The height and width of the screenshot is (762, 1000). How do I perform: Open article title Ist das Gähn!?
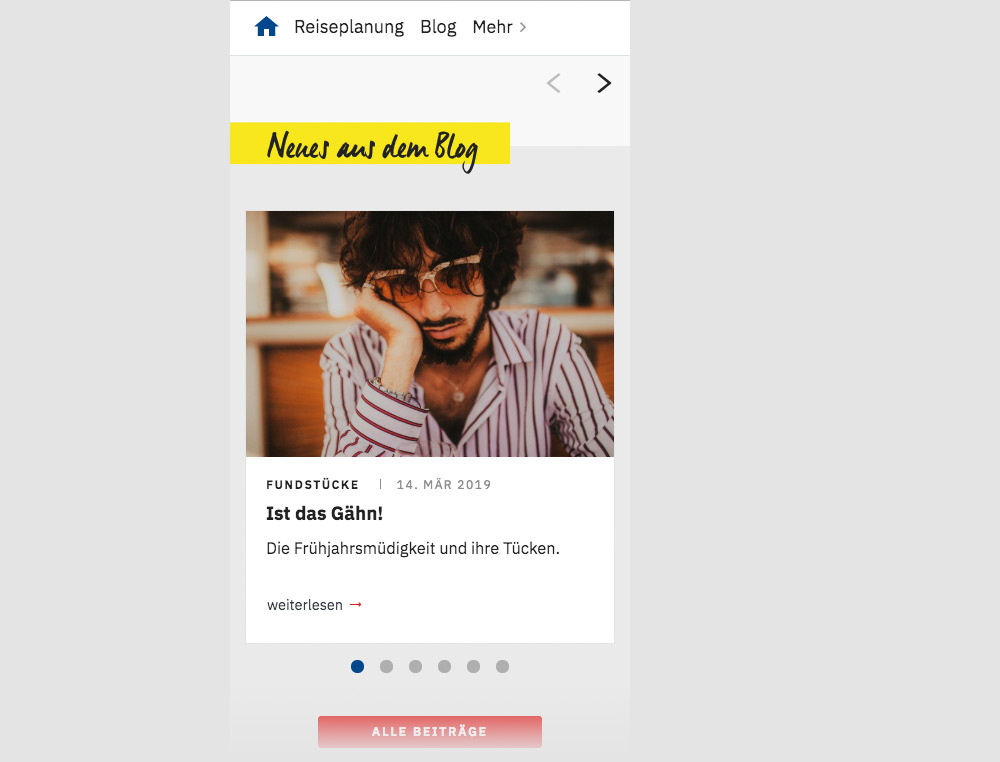point(325,513)
